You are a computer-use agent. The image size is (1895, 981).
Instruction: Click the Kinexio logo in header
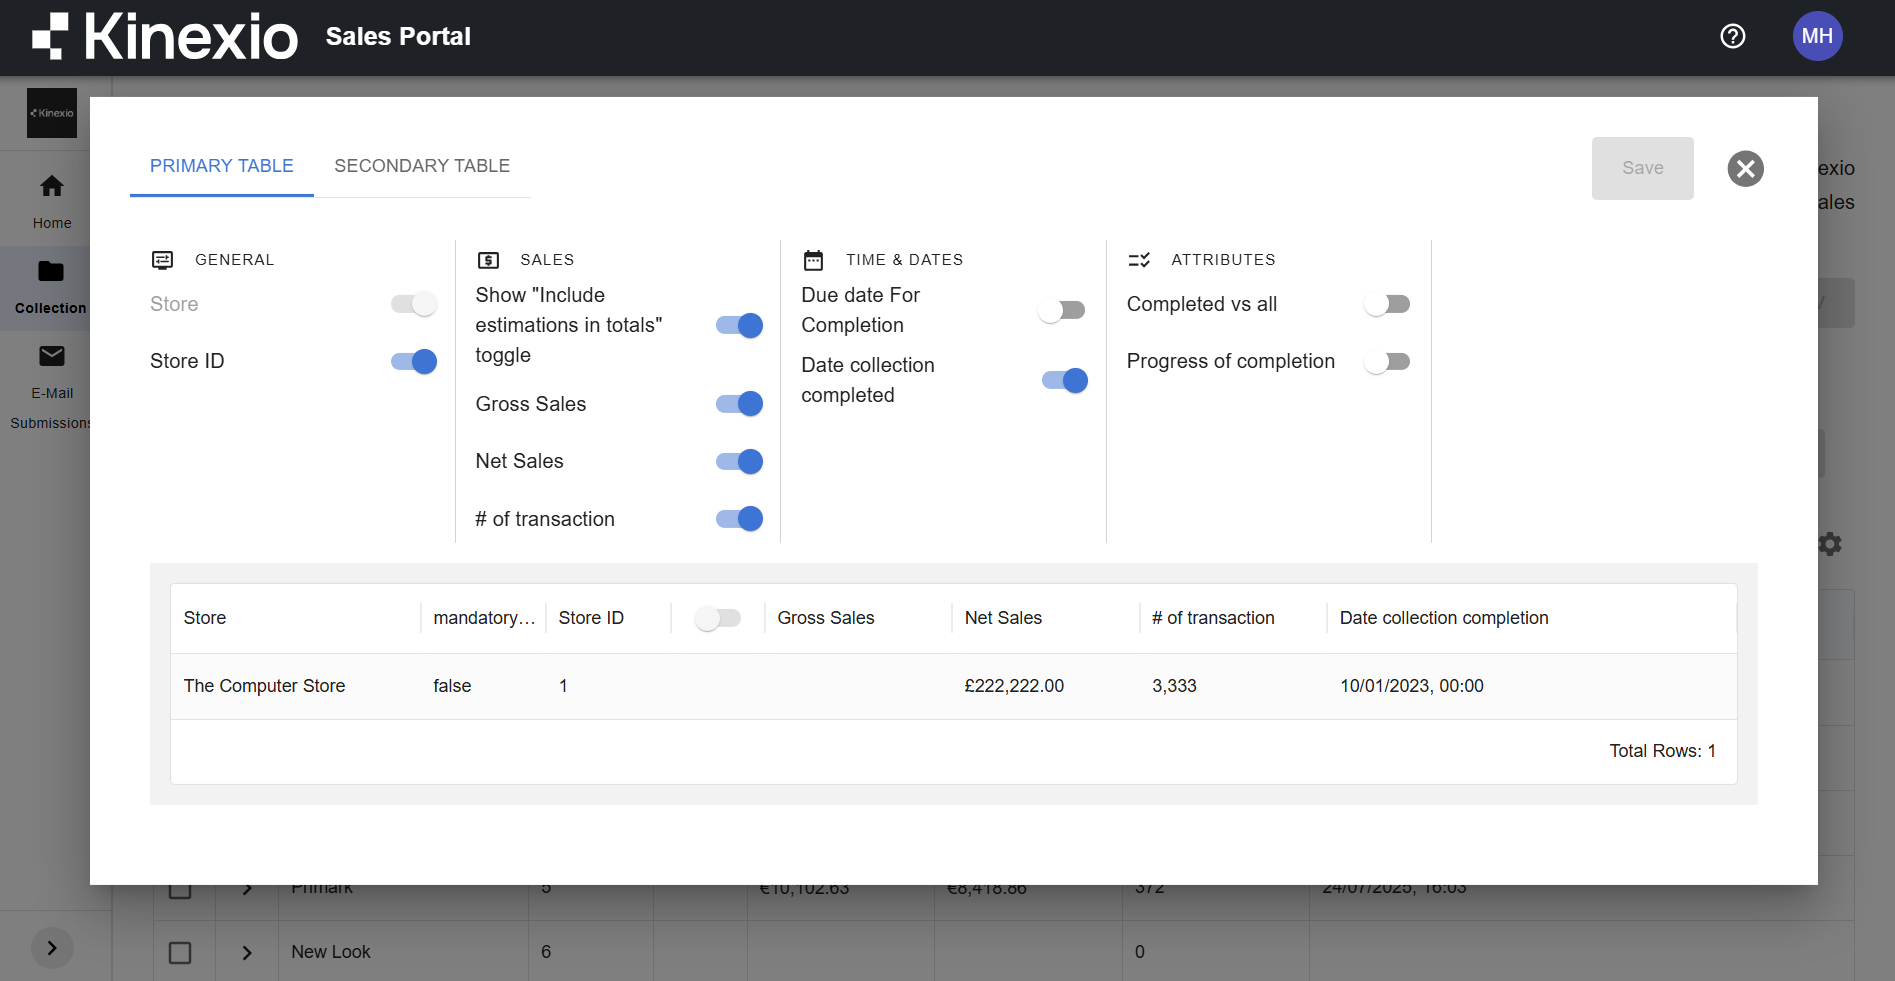(166, 37)
